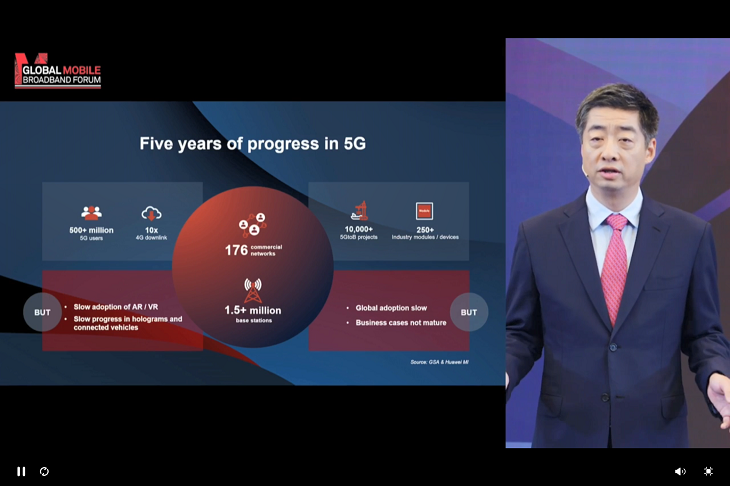Click the reload icon next to pause
This screenshot has height=486, width=730.
coord(45,471)
